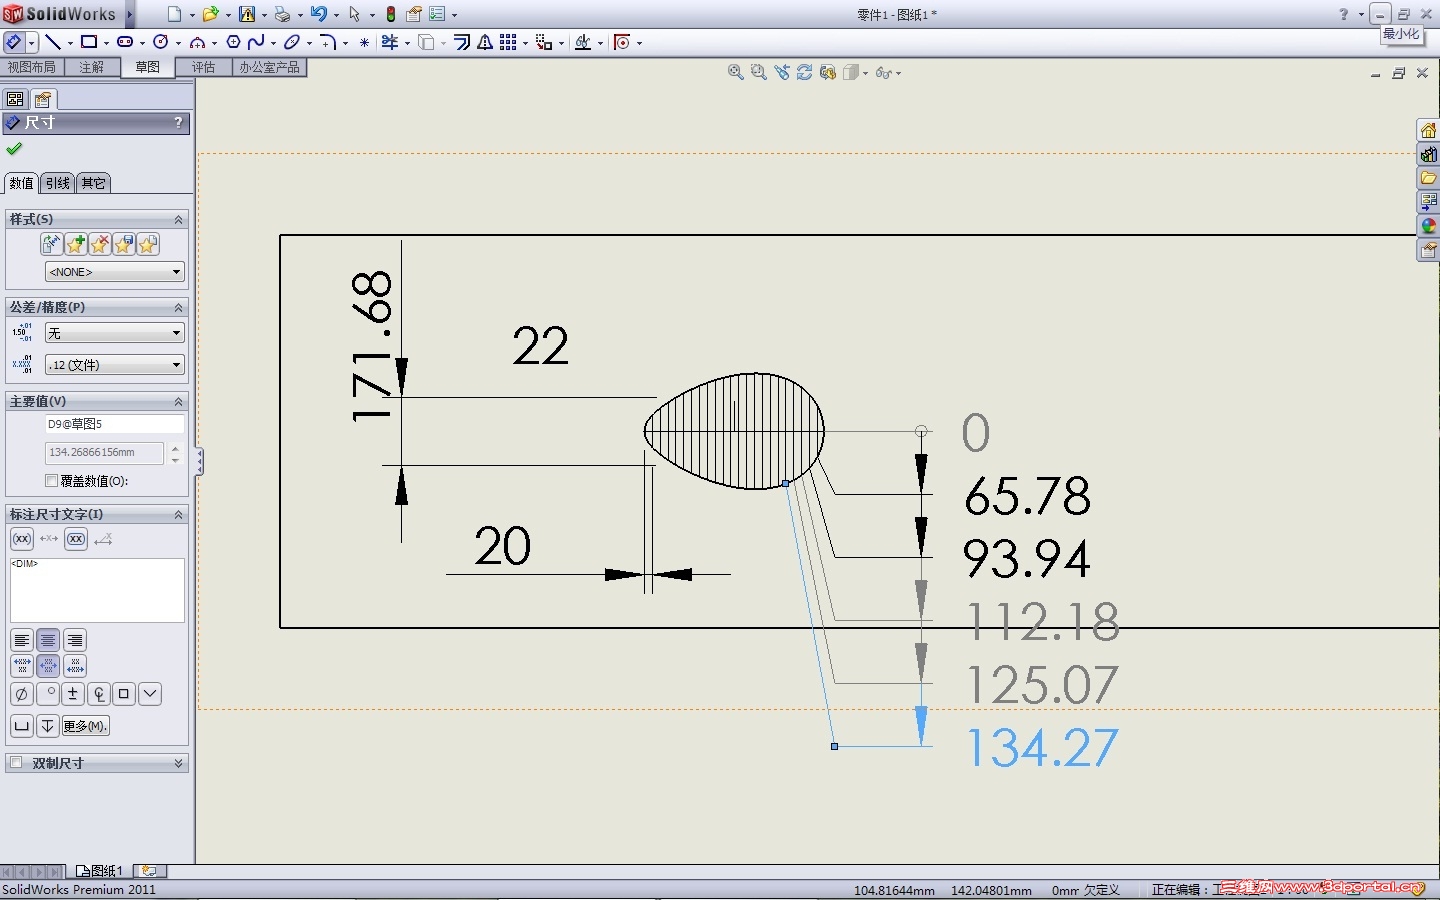Select the Polygon sketch tool
The height and width of the screenshot is (900, 1440).
pyautogui.click(x=233, y=42)
